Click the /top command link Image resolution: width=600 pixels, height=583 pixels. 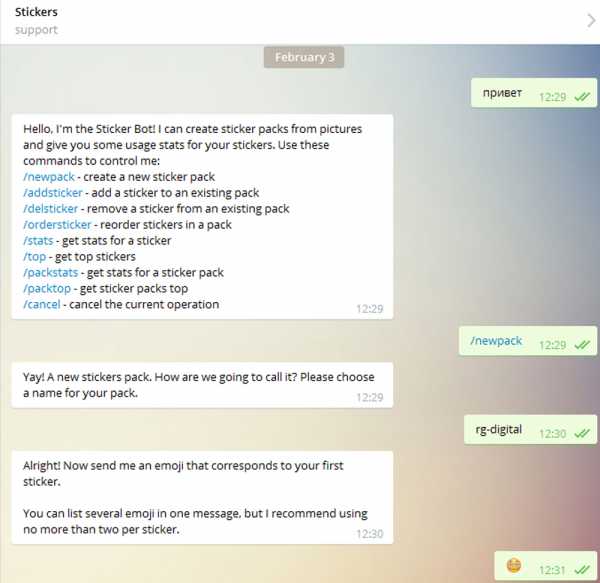35,257
